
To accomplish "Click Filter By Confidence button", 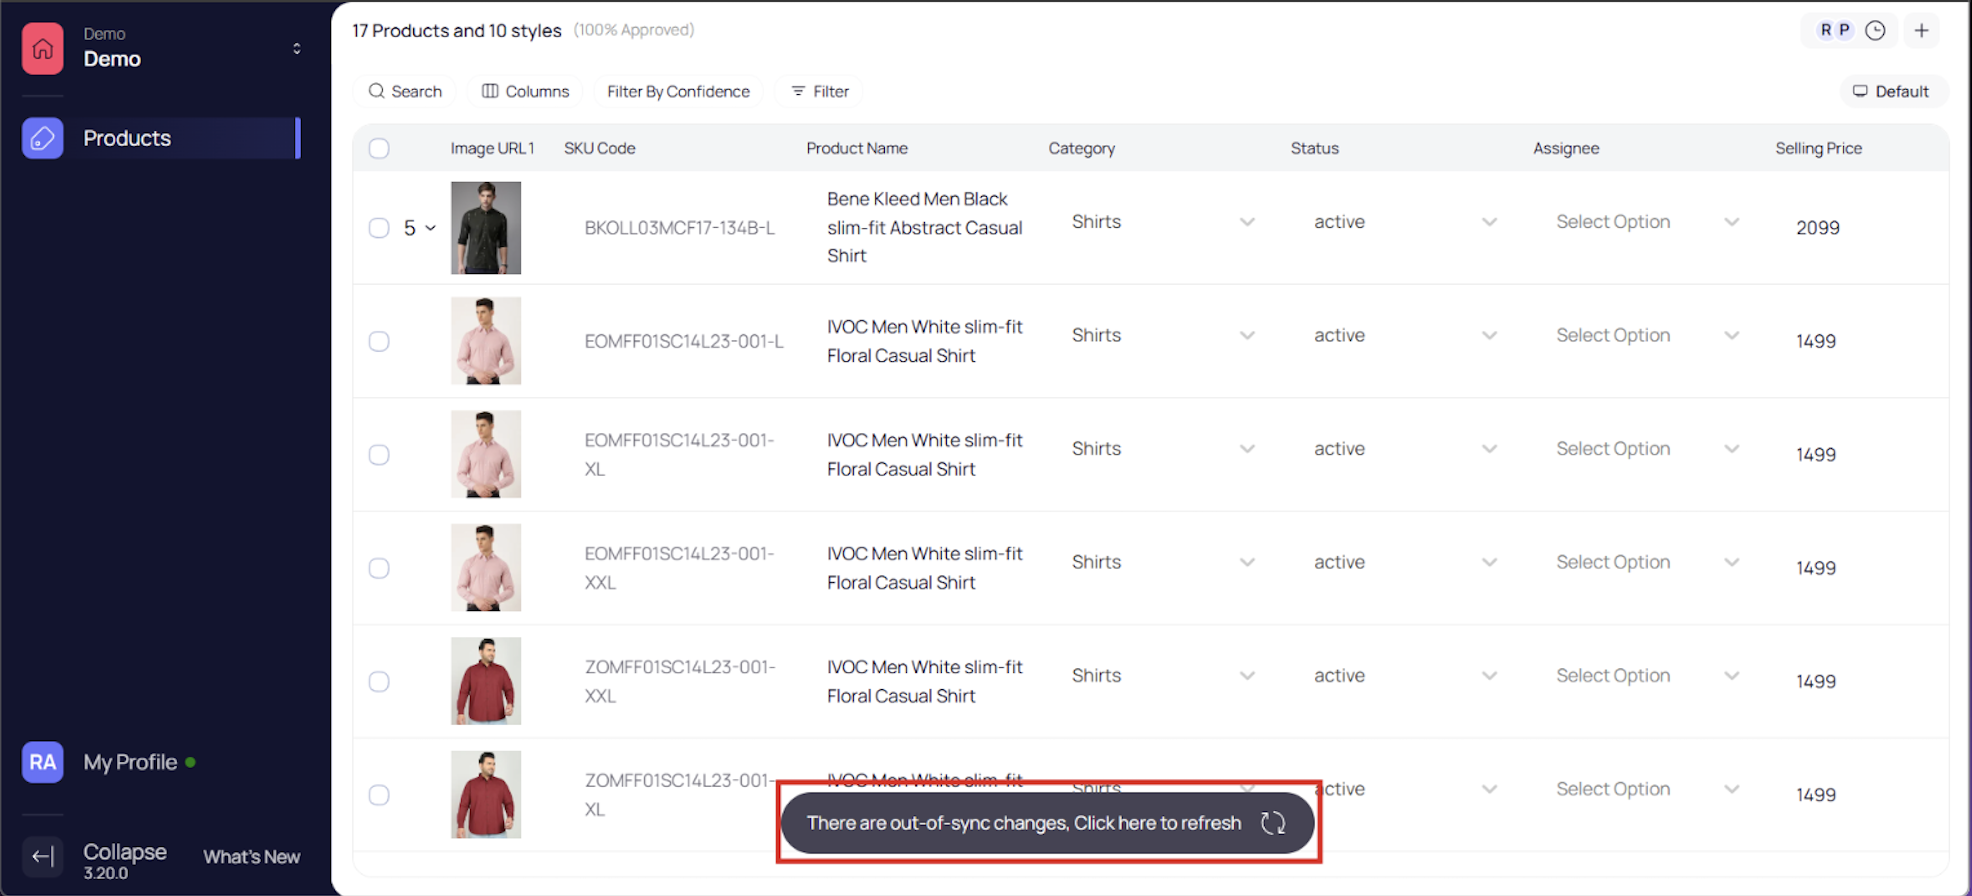I will (x=678, y=91).
